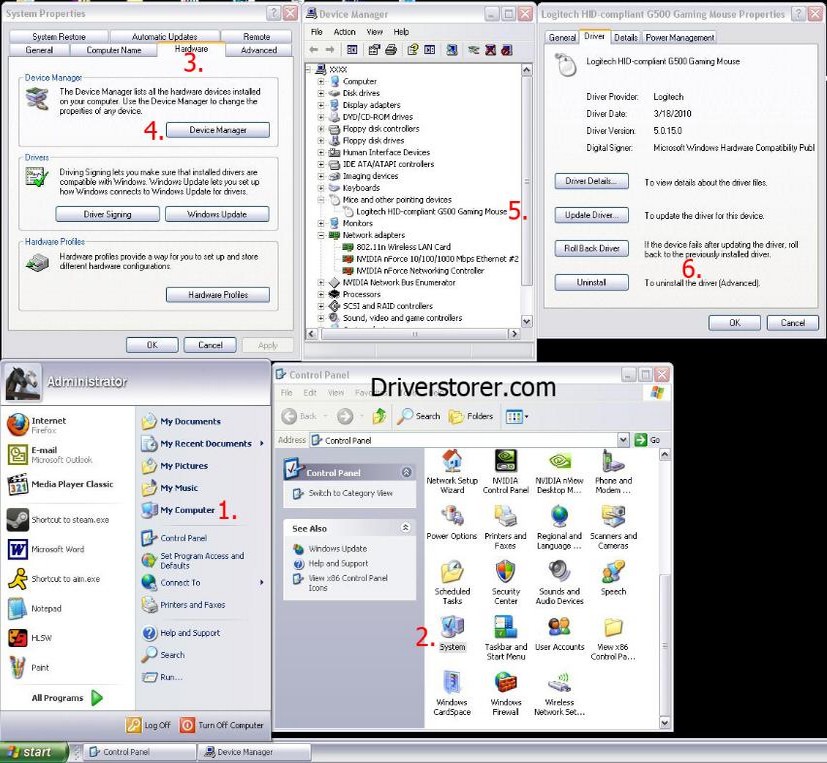This screenshot has width=827, height=763.
Task: Open Wireless Network Setup icon
Action: tap(559, 693)
